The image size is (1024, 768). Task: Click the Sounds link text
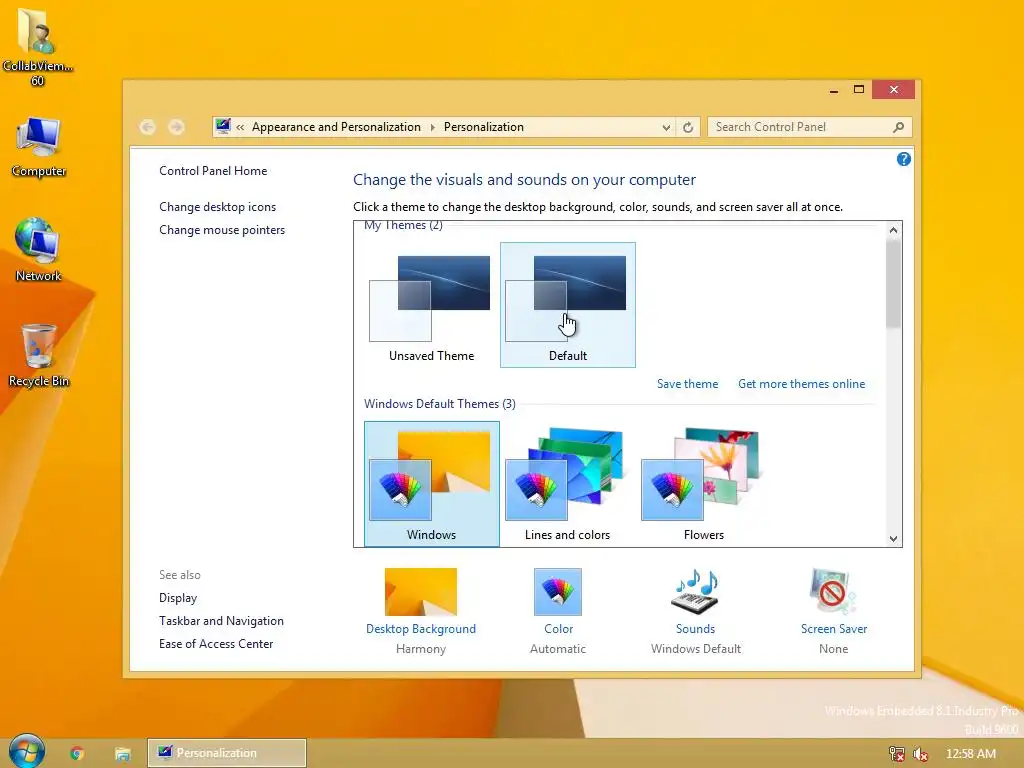pos(695,629)
